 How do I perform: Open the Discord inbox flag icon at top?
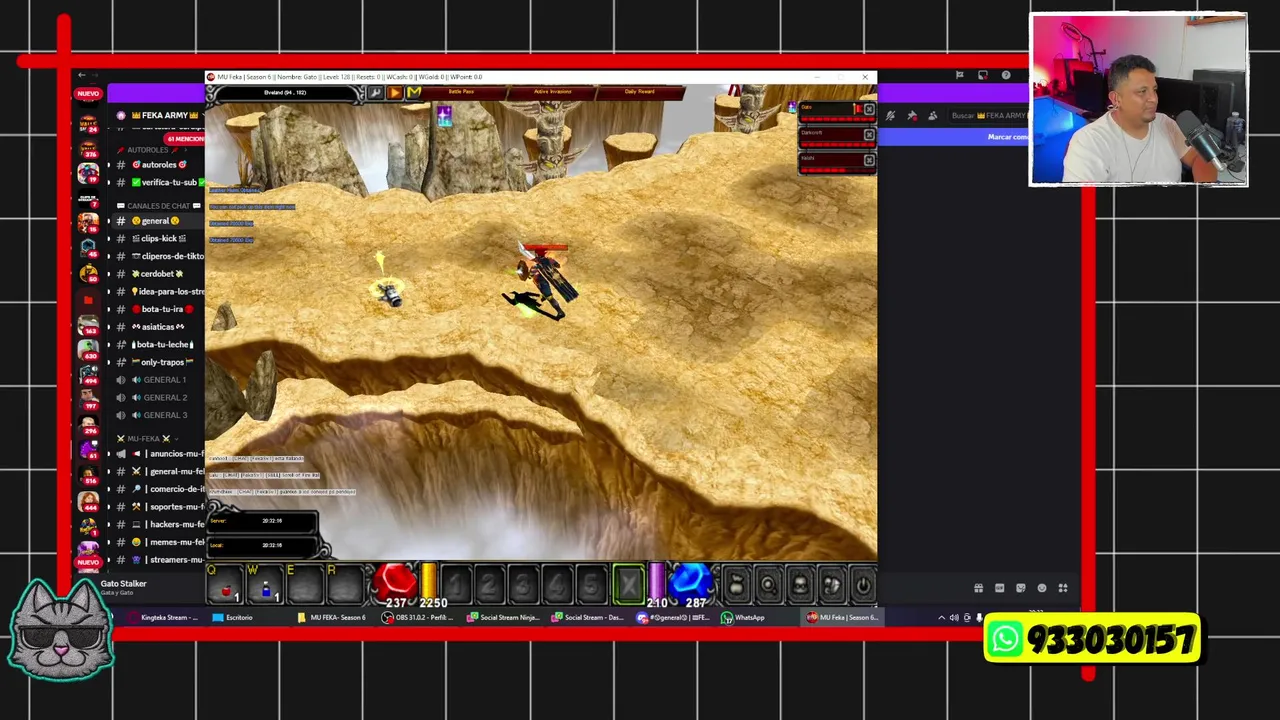pos(960,75)
